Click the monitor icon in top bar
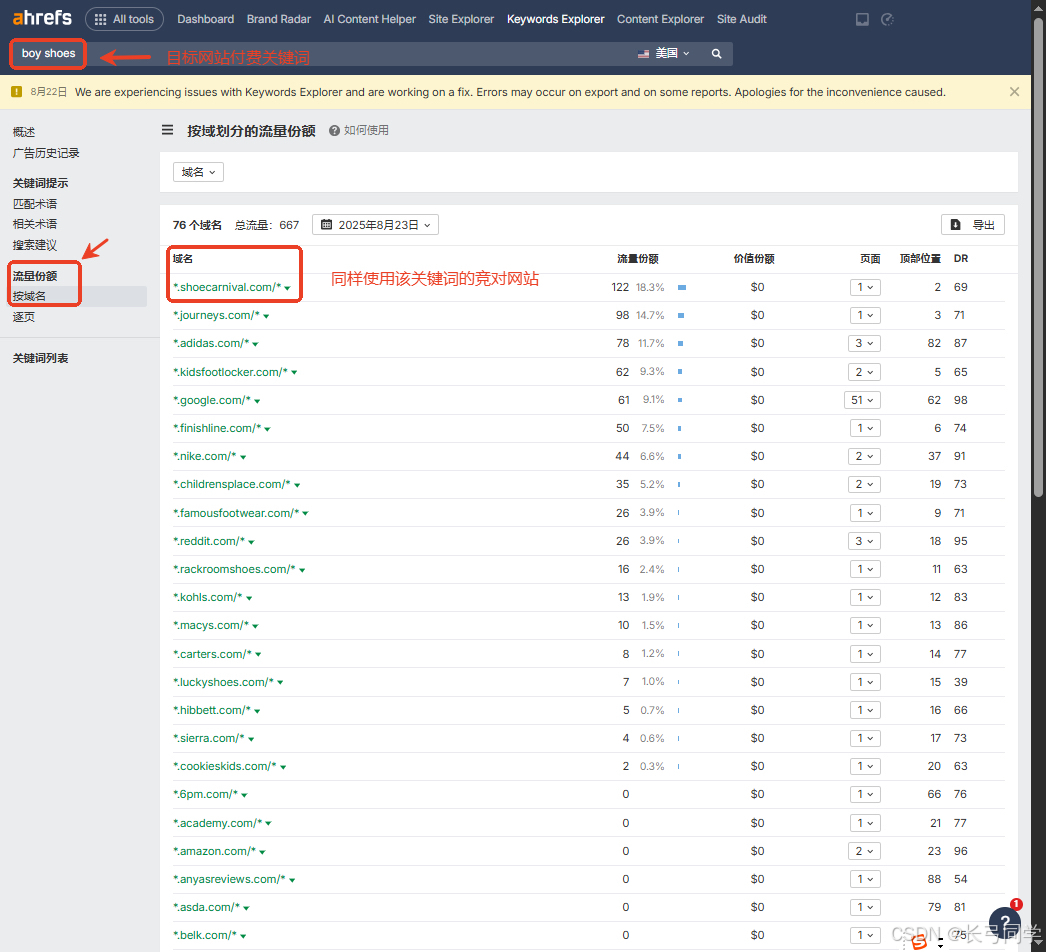Viewport: 1046px width, 952px height. point(863,19)
